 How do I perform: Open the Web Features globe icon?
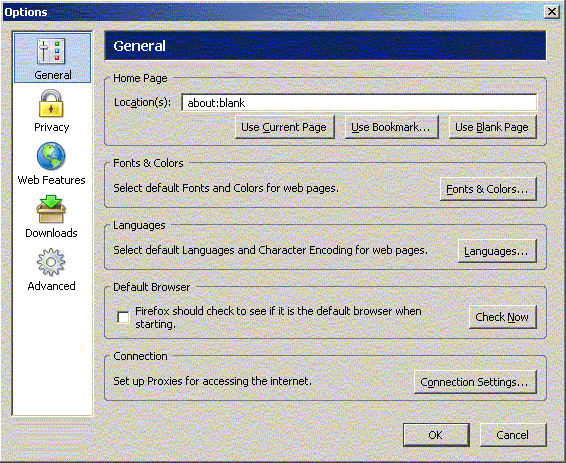[x=51, y=156]
